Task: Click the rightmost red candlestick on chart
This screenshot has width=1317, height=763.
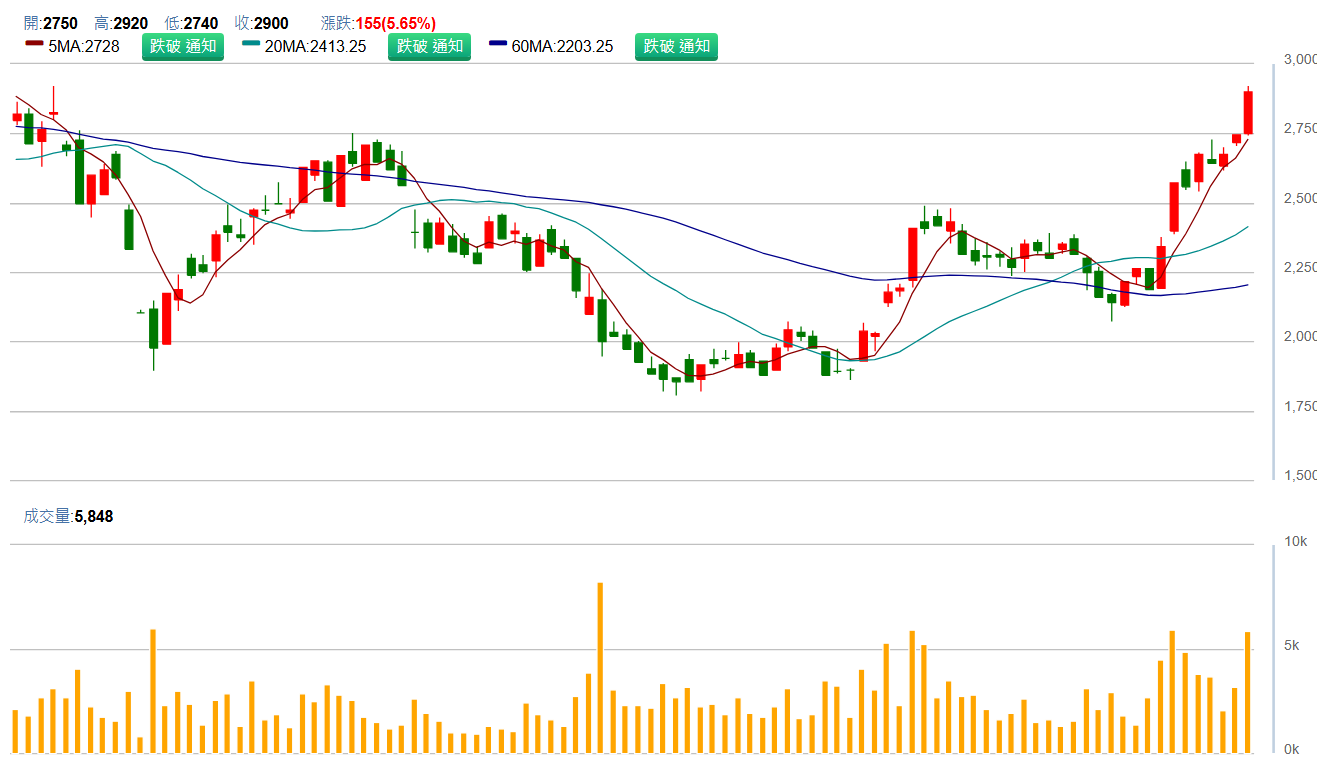Action: point(1248,112)
